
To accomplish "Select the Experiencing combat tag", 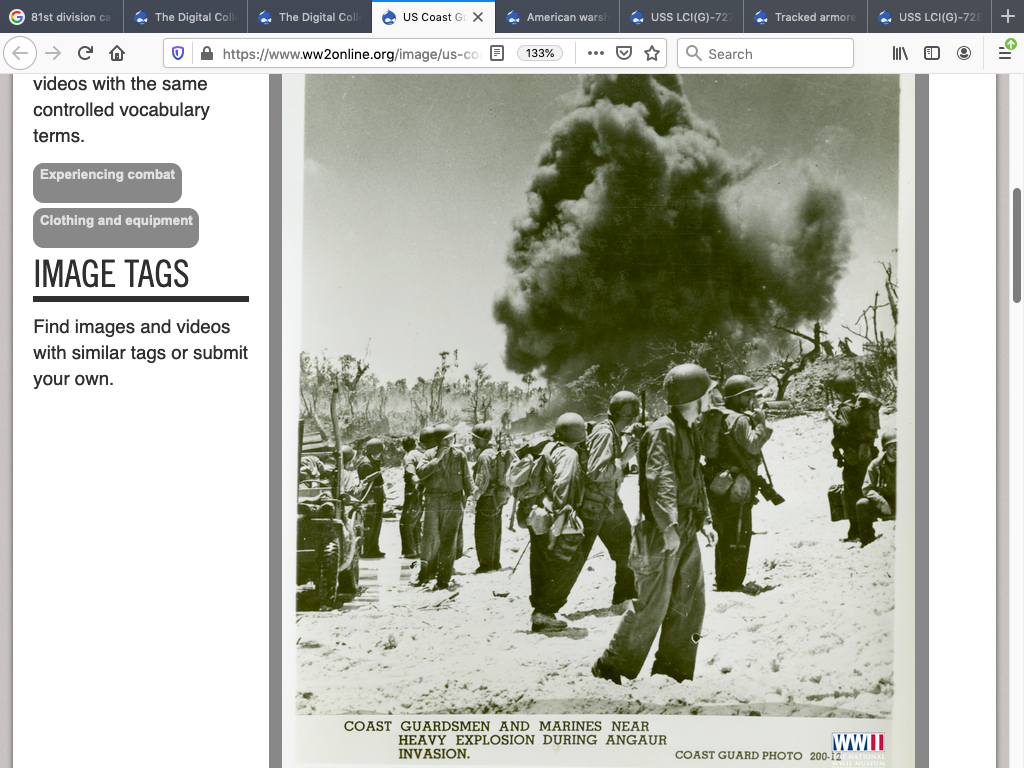I will coord(107,176).
